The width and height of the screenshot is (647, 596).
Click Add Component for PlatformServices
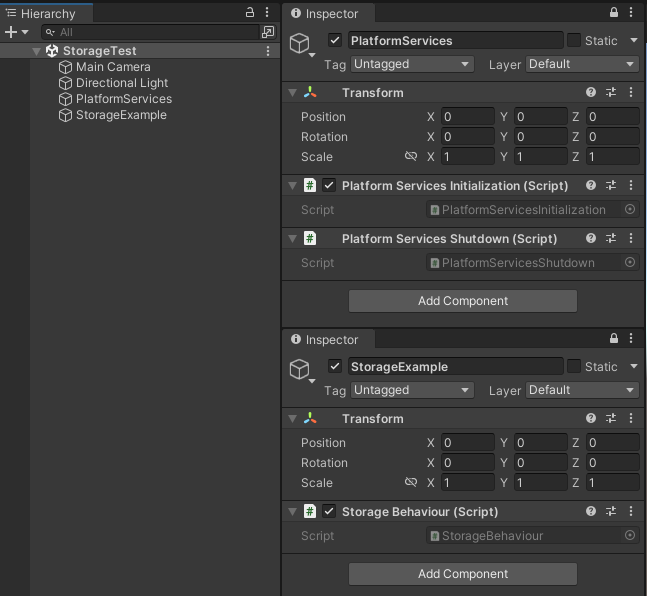(x=463, y=301)
